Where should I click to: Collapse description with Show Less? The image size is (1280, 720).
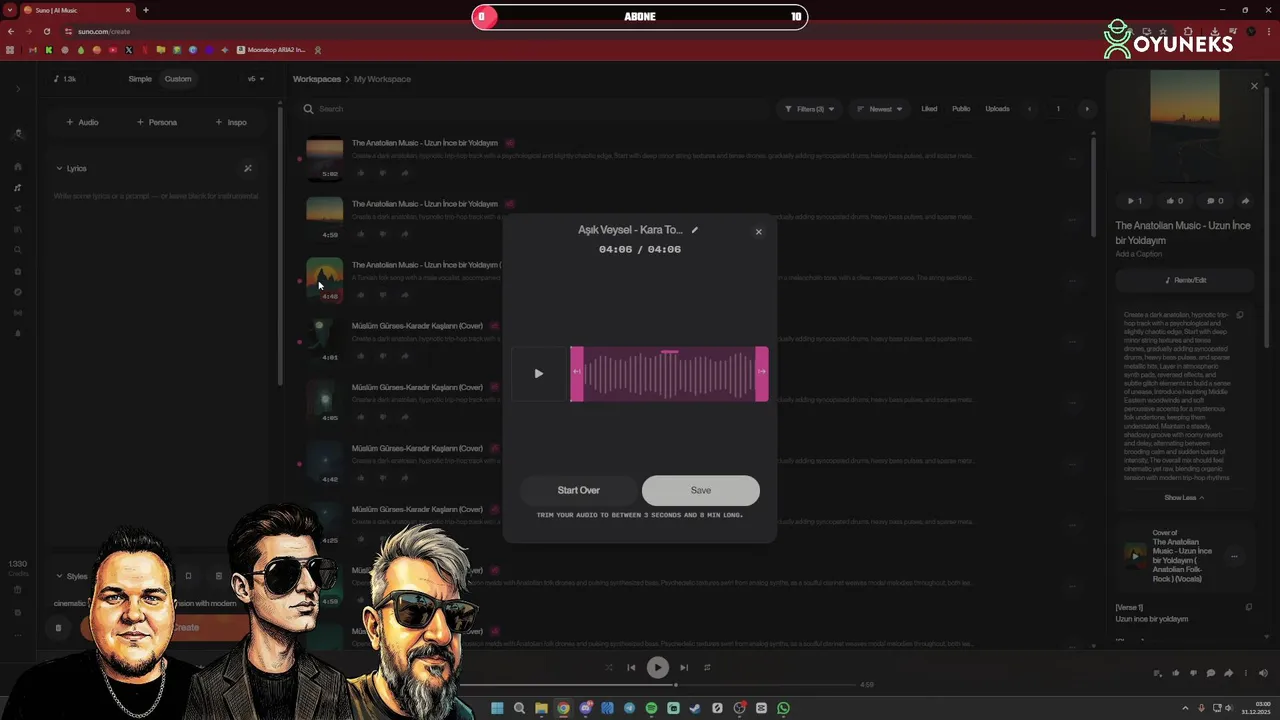1184,498
